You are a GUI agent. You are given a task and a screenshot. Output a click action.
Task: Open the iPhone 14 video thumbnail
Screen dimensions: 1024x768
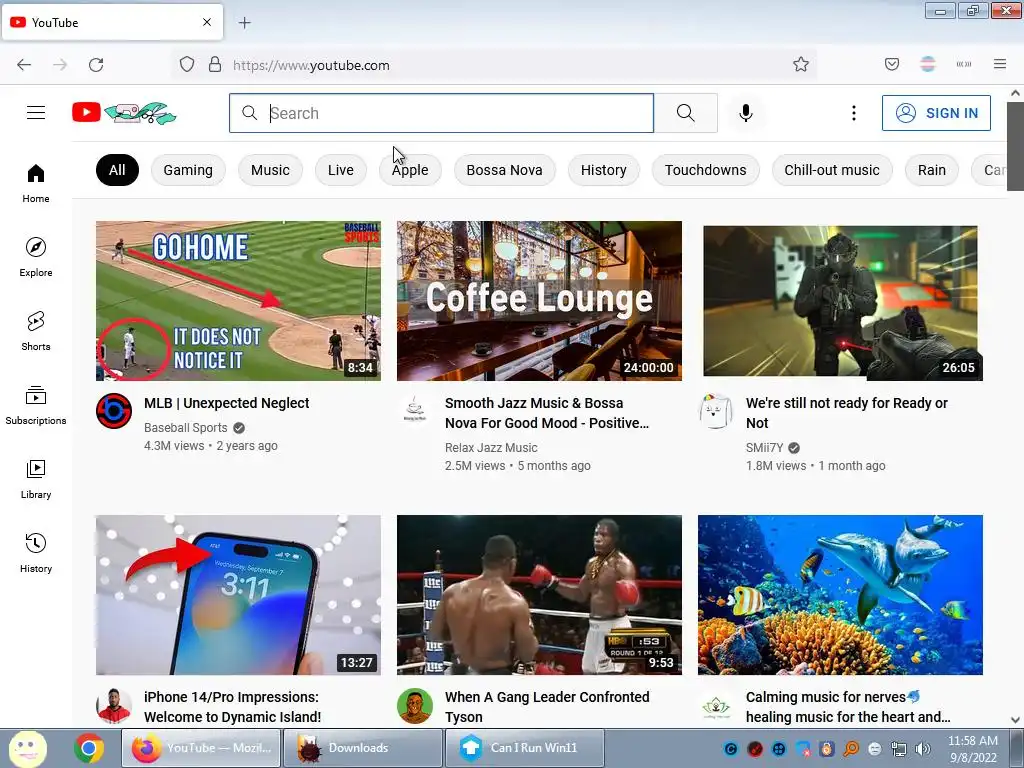pos(238,595)
